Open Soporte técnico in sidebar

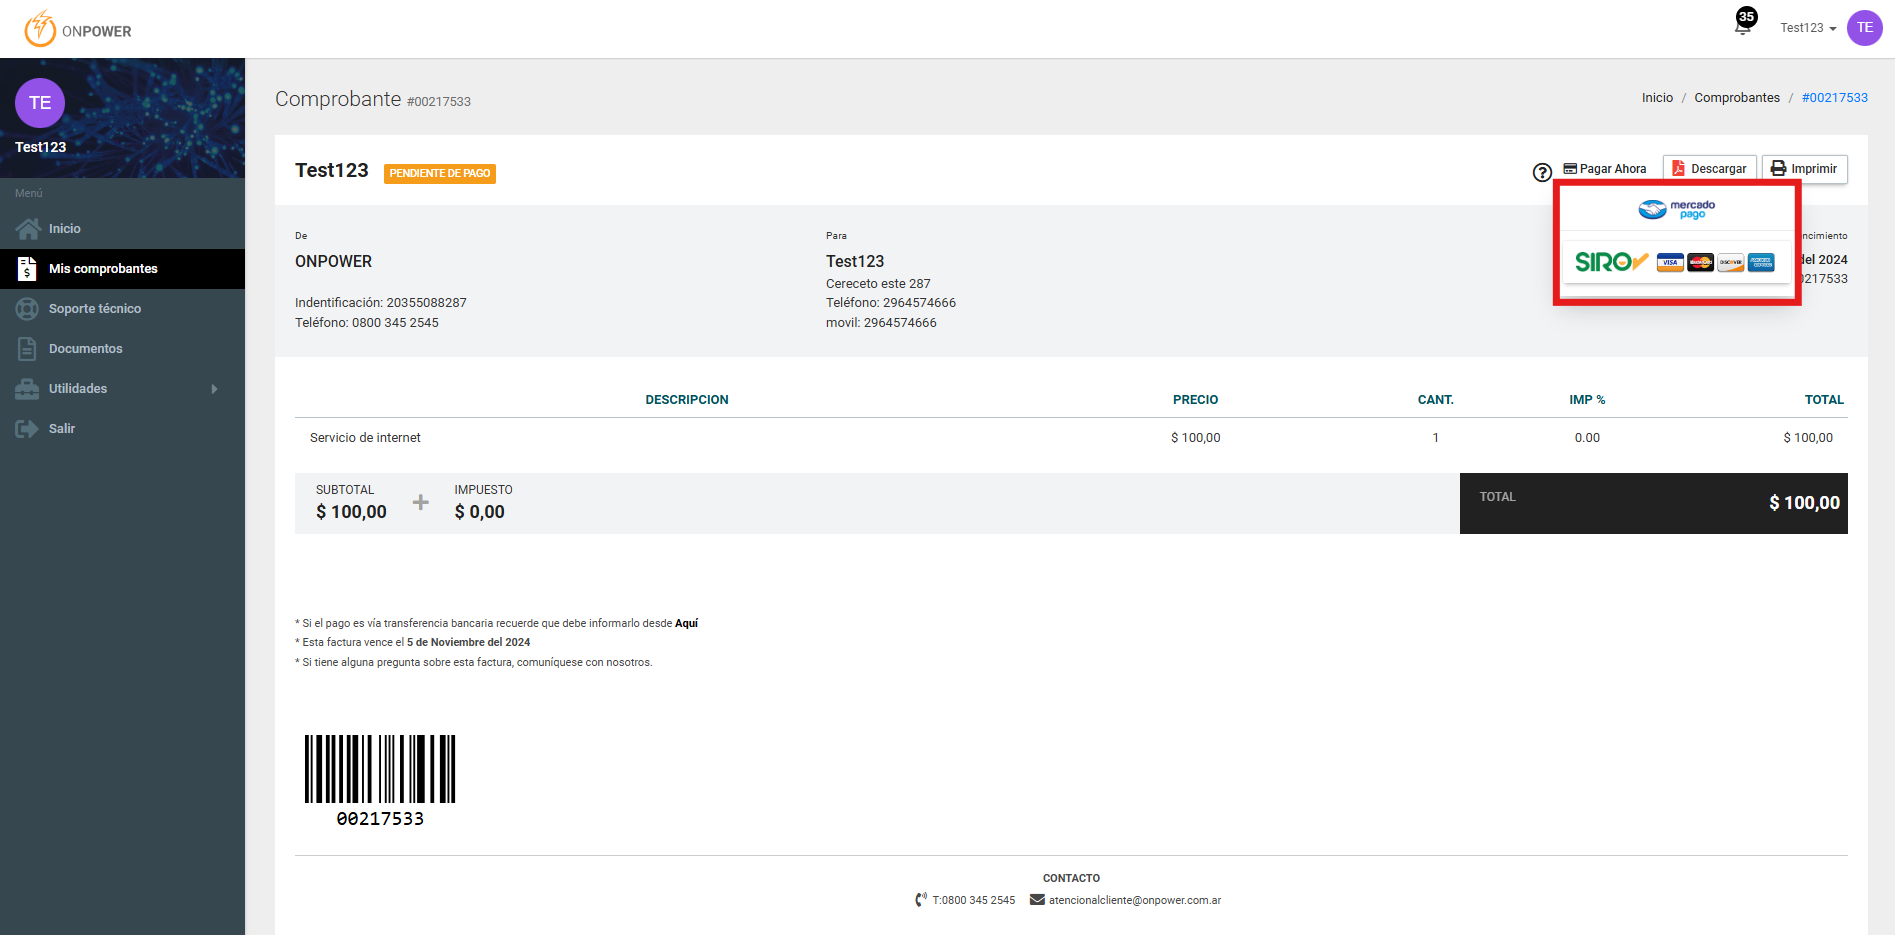[x=95, y=309]
